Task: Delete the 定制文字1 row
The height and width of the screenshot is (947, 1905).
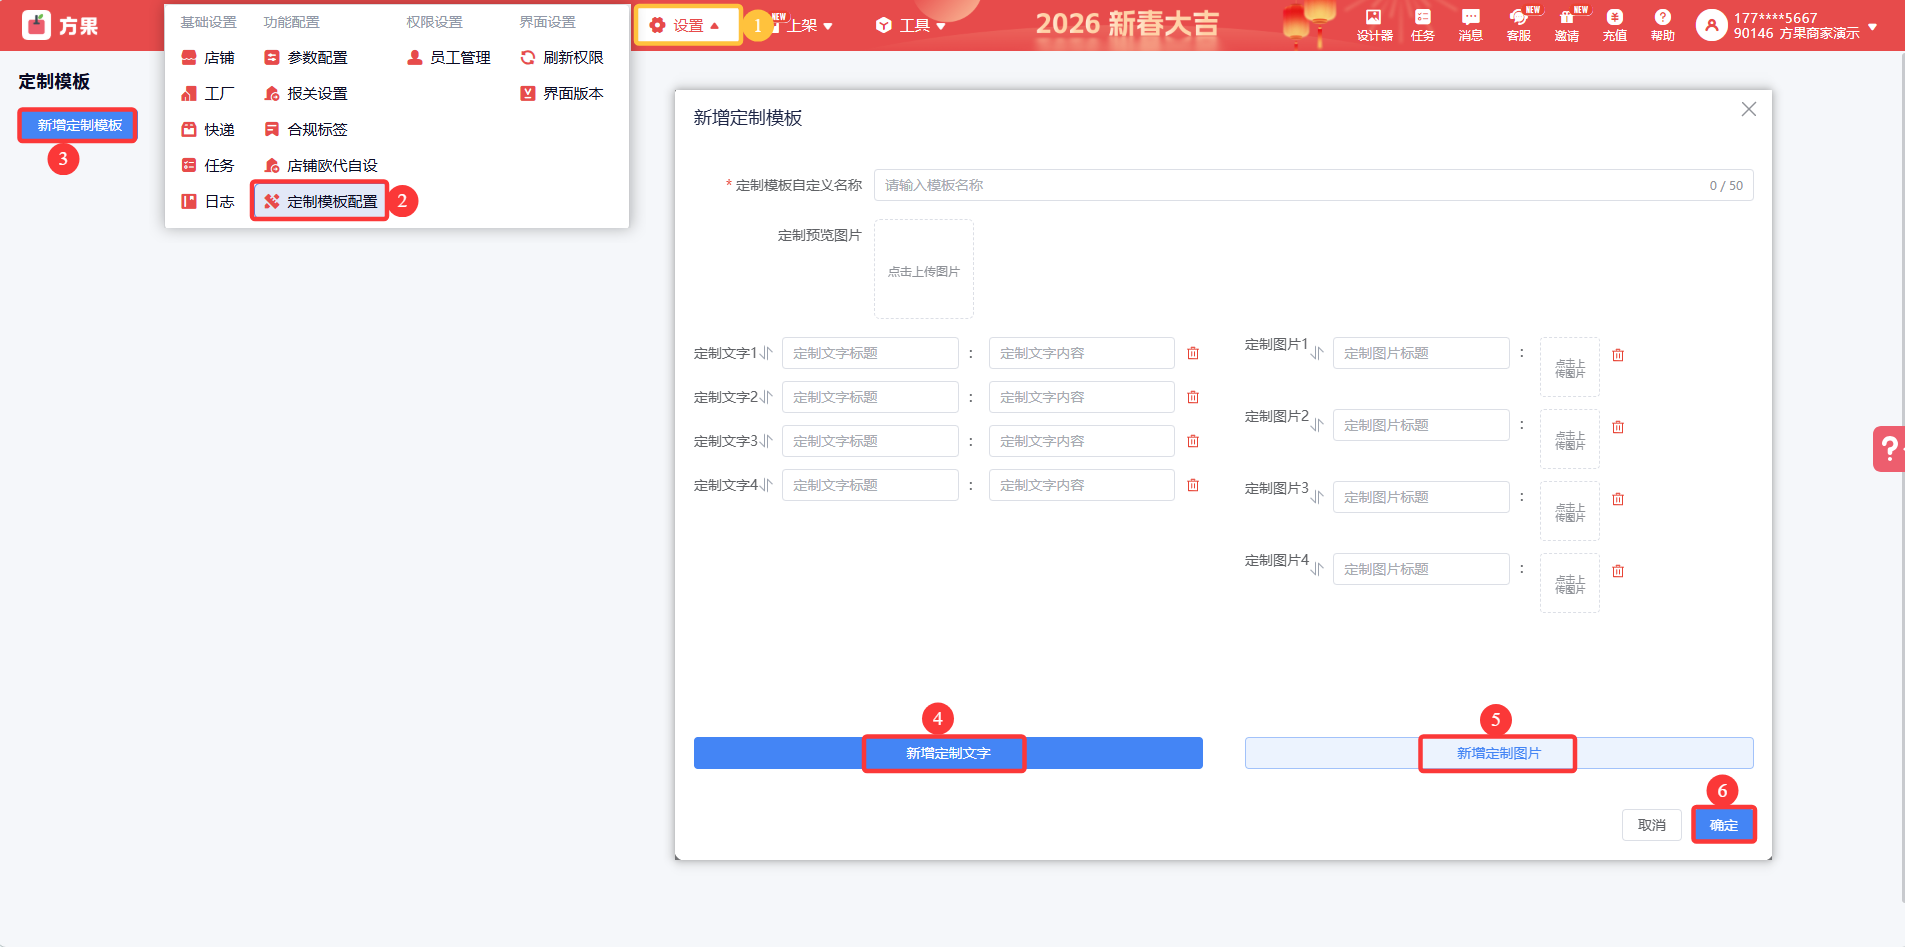Action: coord(1193,353)
